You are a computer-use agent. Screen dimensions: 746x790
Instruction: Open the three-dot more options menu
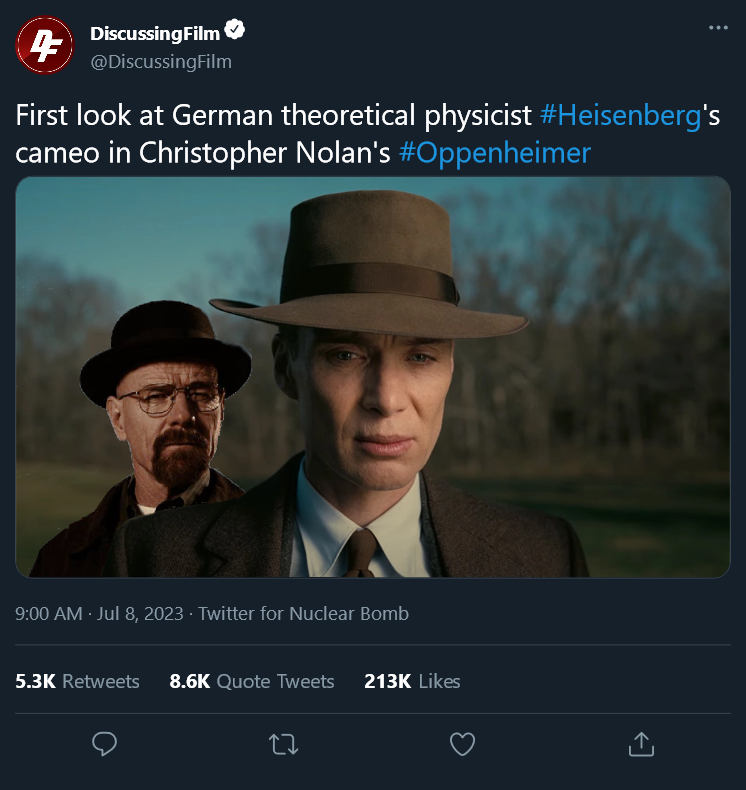click(718, 27)
